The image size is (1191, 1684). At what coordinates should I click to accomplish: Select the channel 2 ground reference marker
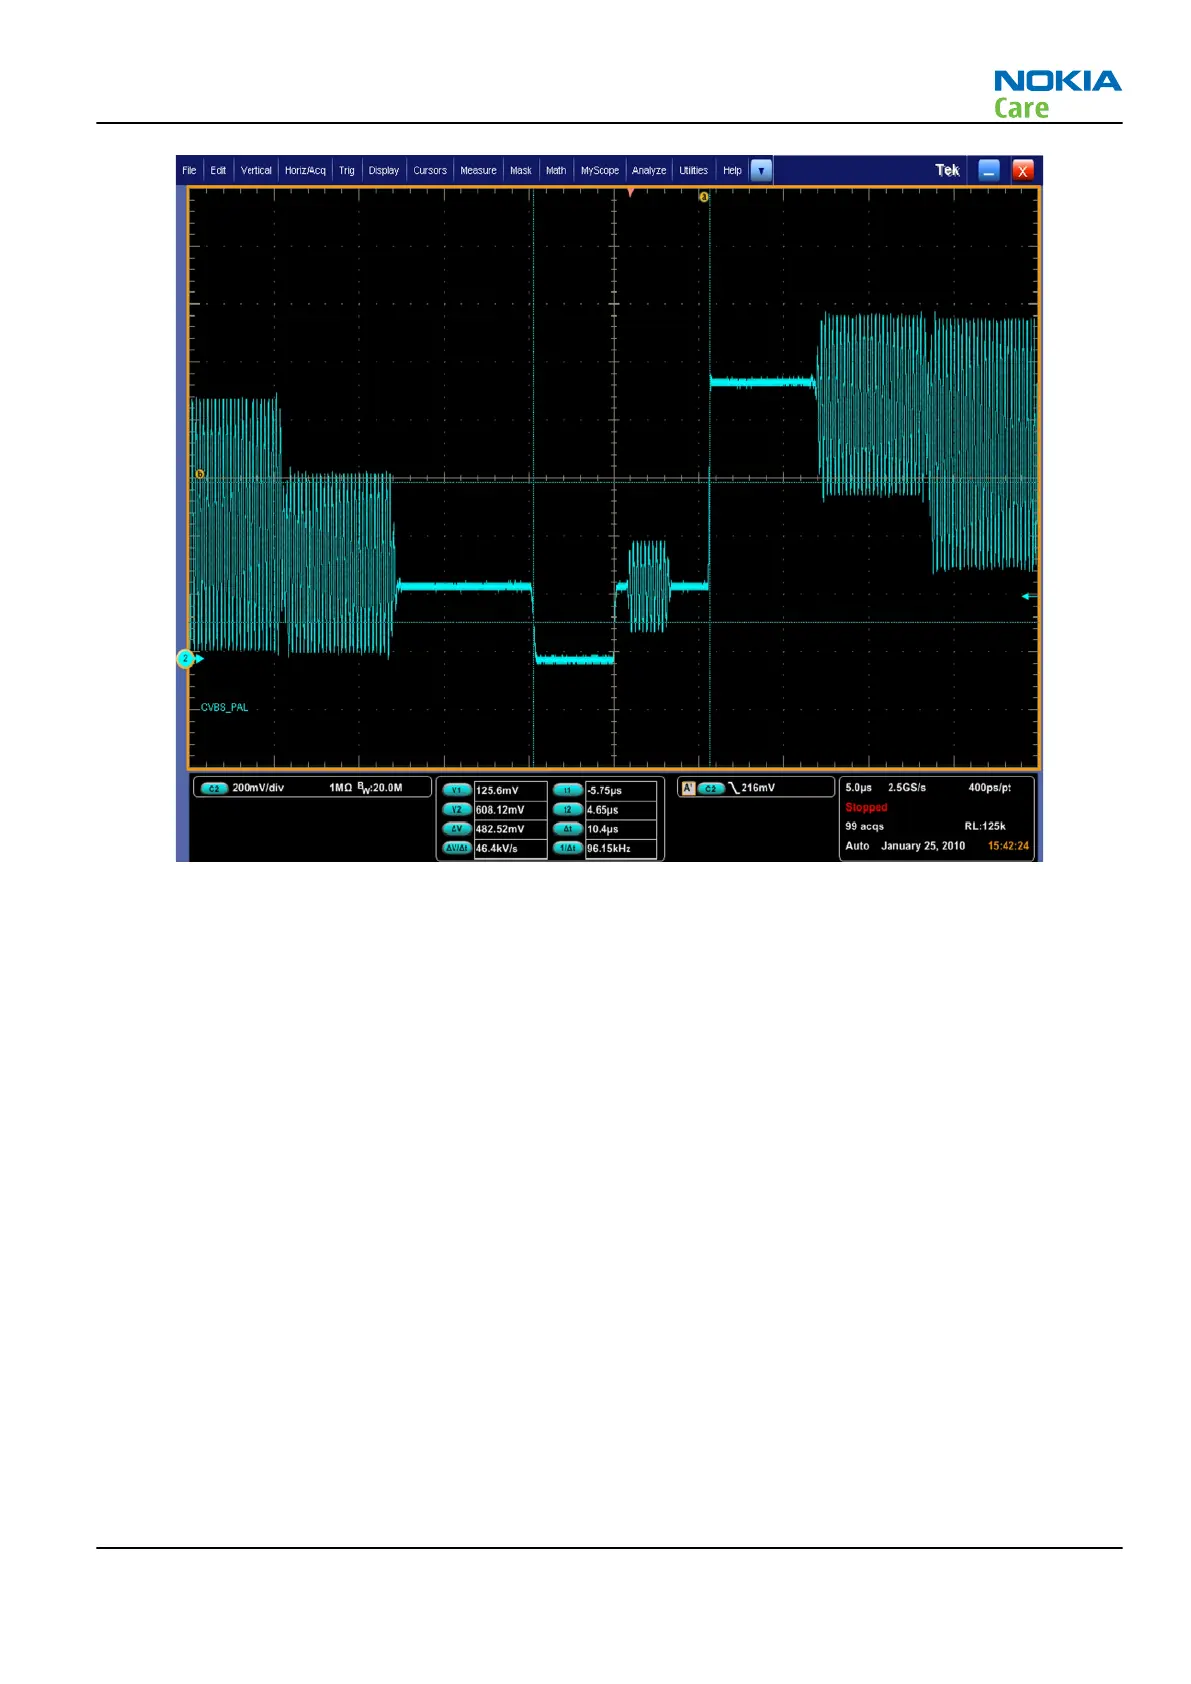pos(187,659)
